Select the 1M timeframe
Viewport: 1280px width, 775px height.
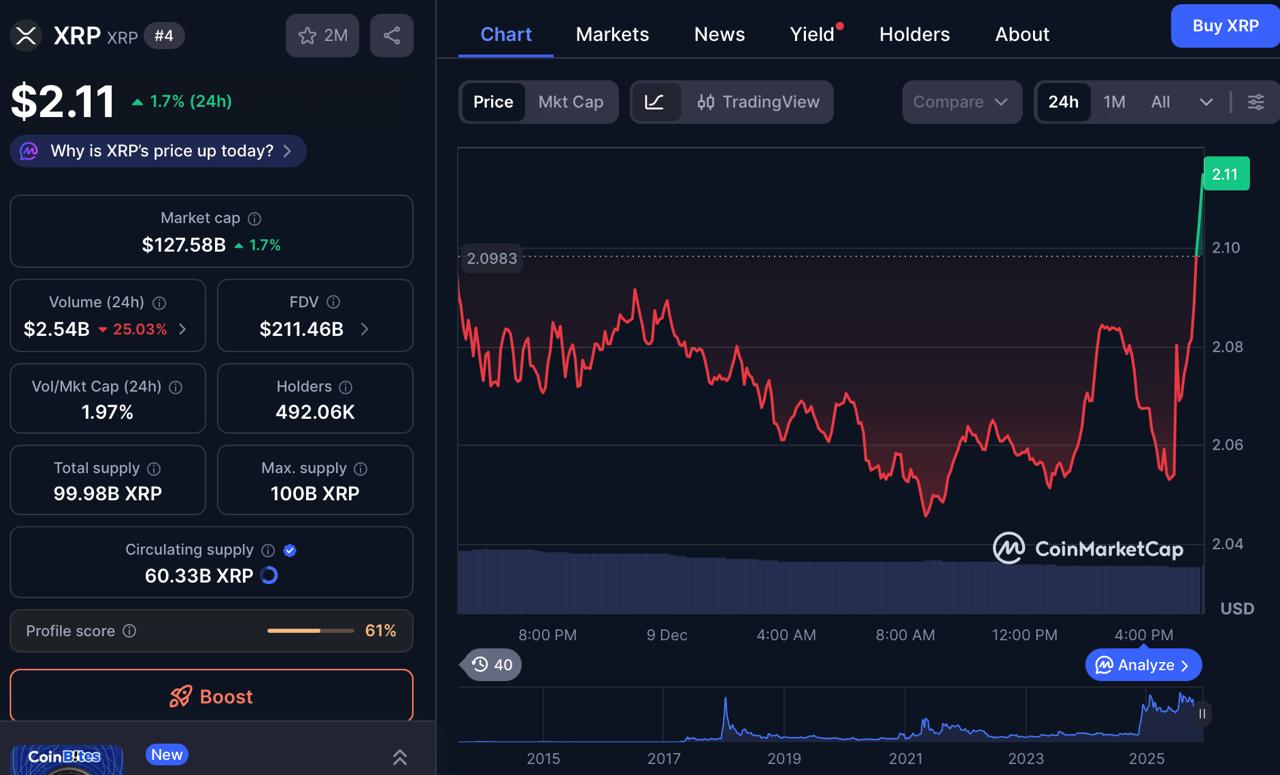1114,102
